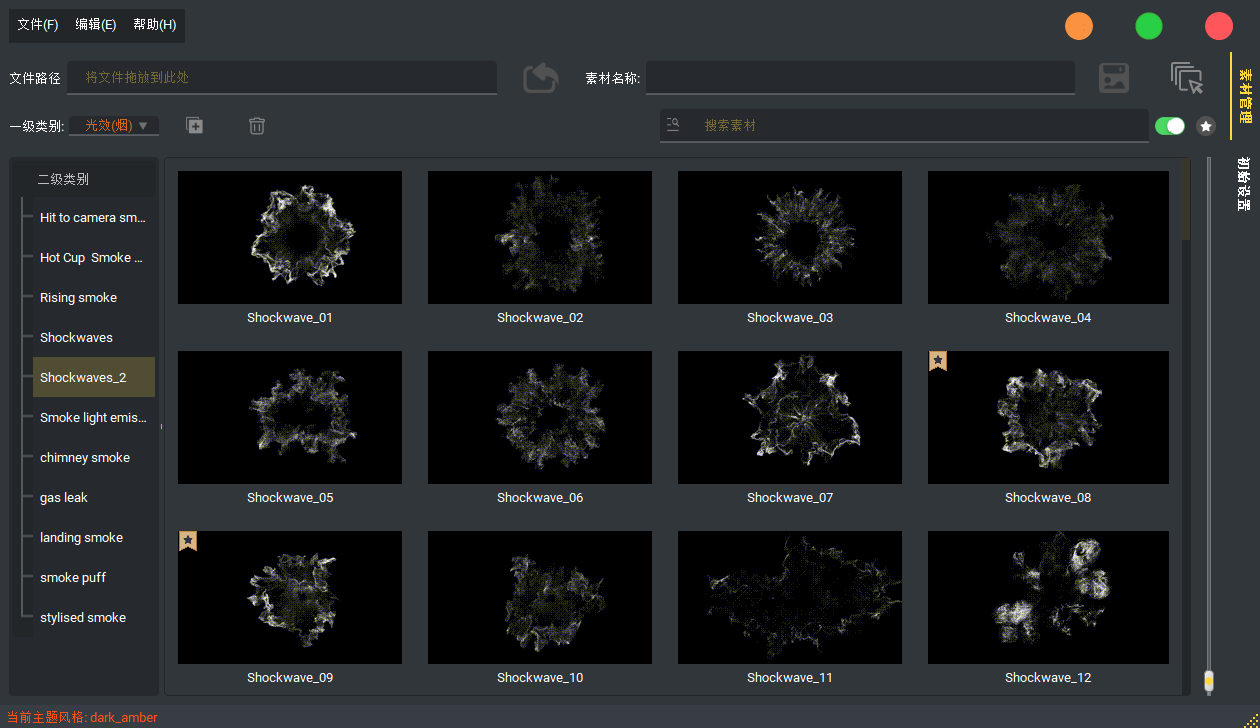The image size is (1260, 728).
Task: Click the save asset disk icon
Action: [x=1114, y=78]
